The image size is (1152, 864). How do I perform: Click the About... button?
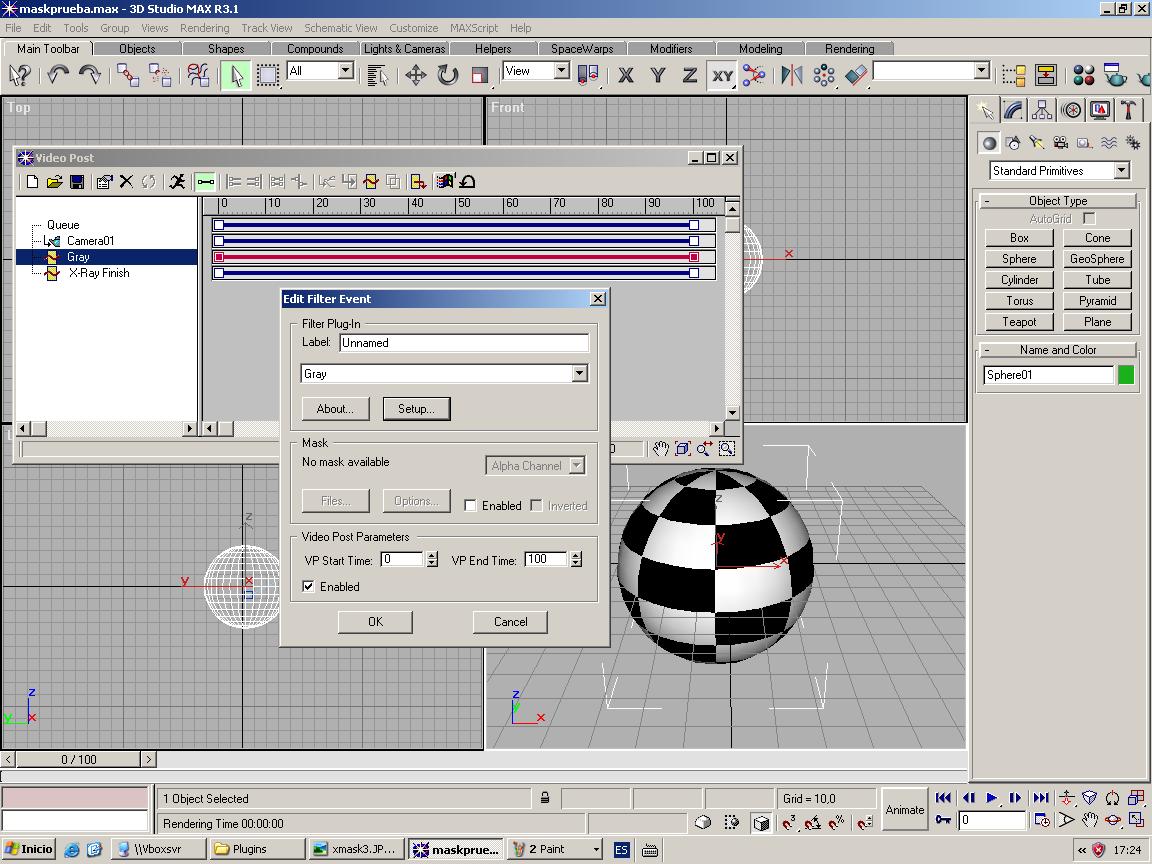coord(335,408)
